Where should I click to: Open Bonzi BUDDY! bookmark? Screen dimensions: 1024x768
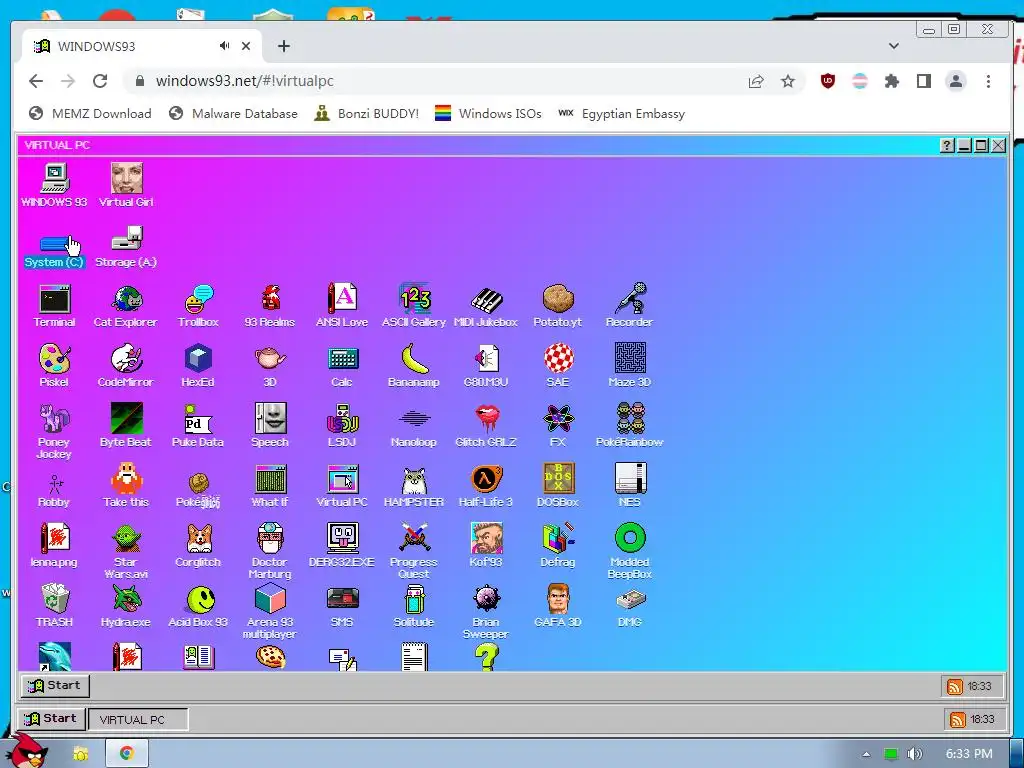(366, 114)
